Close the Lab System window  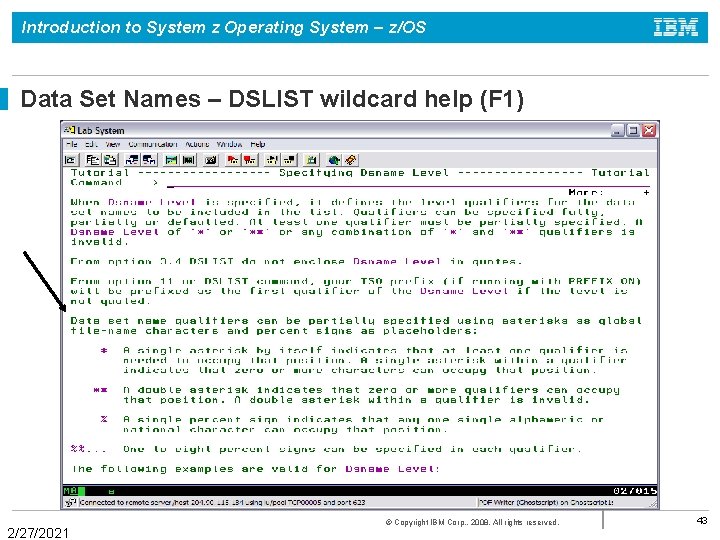(x=648, y=130)
